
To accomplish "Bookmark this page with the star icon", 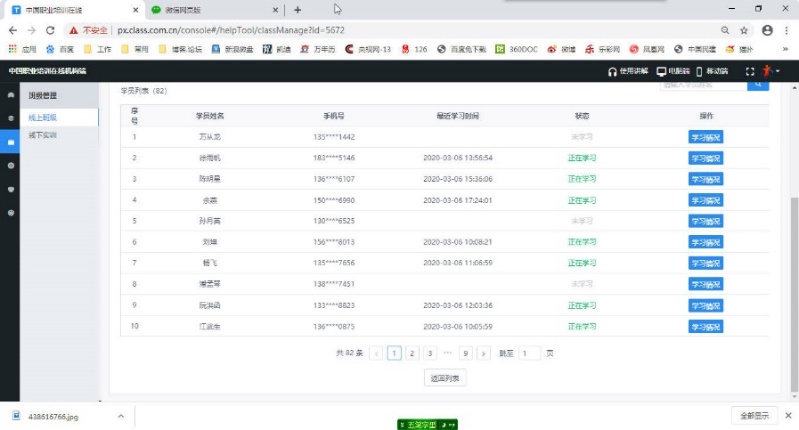I will 744,30.
